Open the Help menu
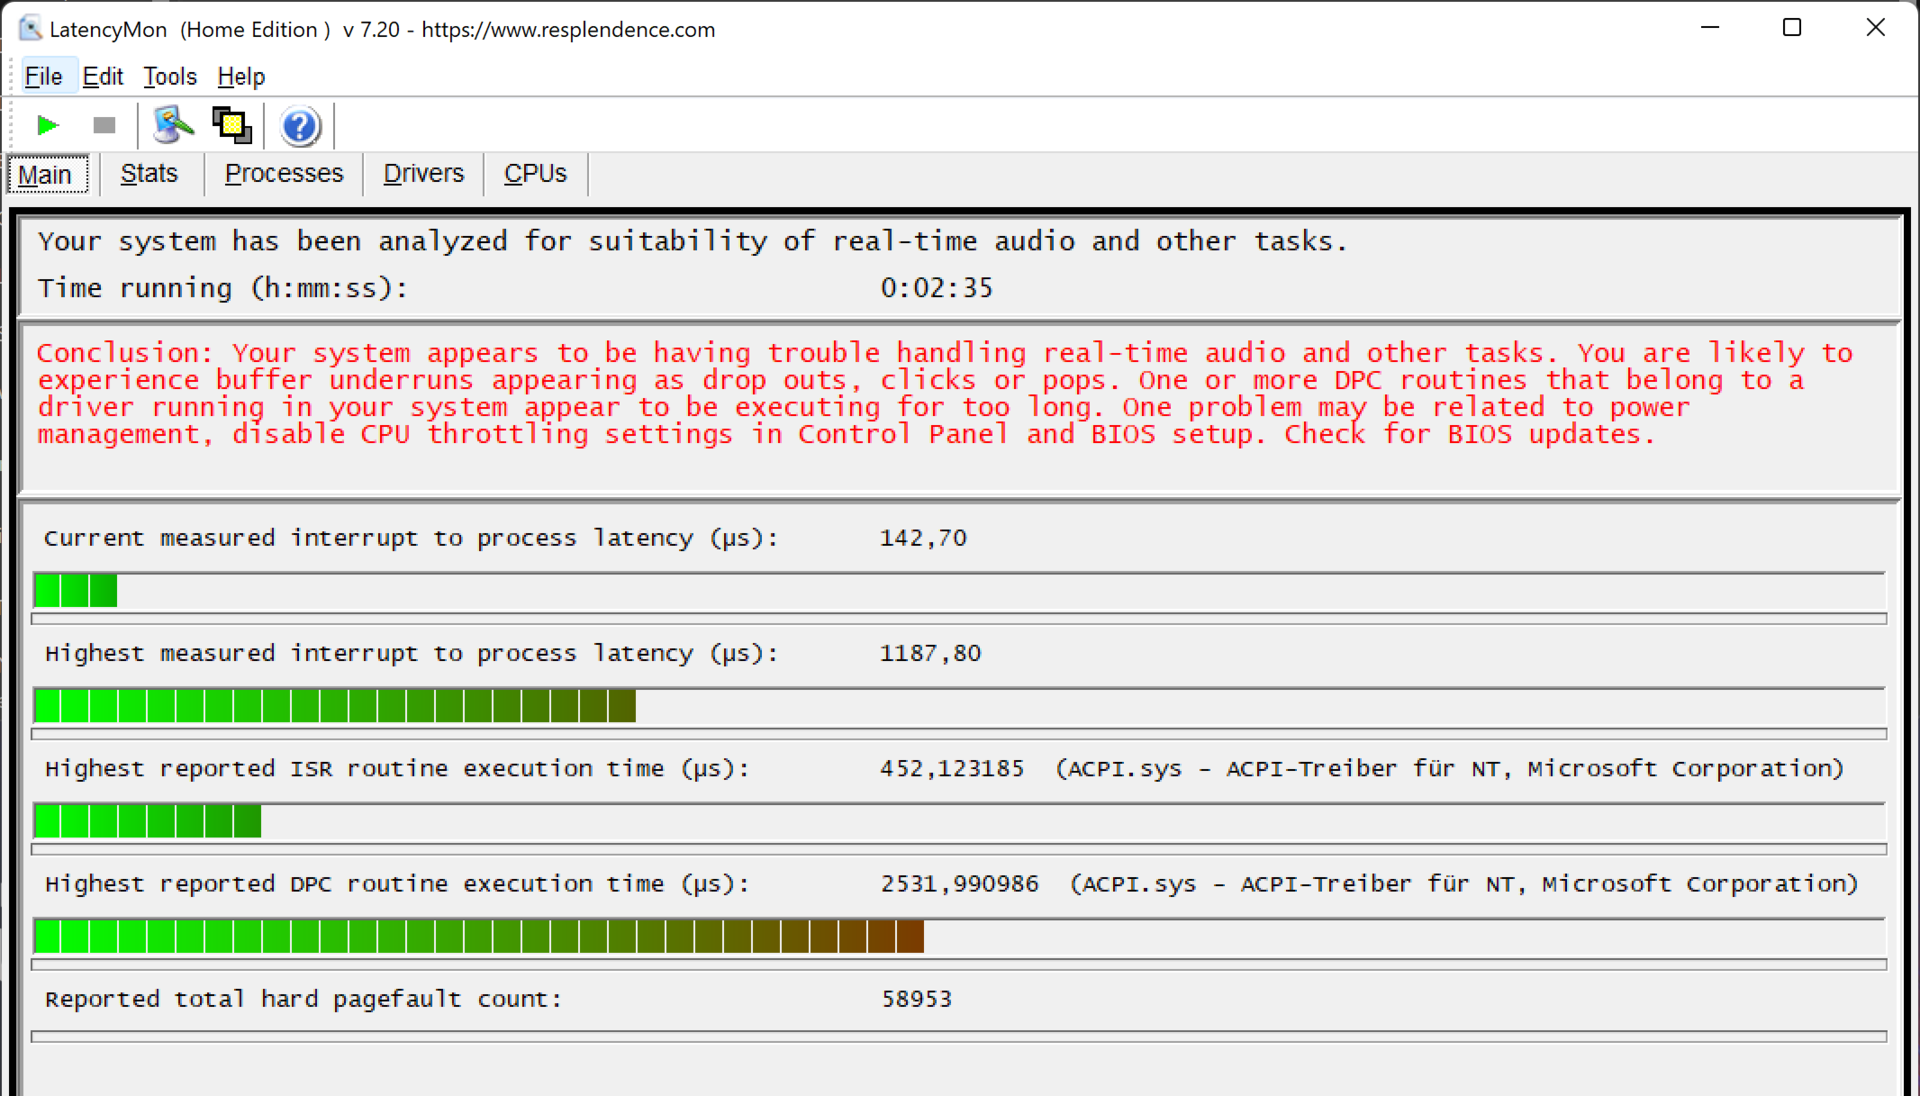The width and height of the screenshot is (1920, 1096). (x=241, y=76)
